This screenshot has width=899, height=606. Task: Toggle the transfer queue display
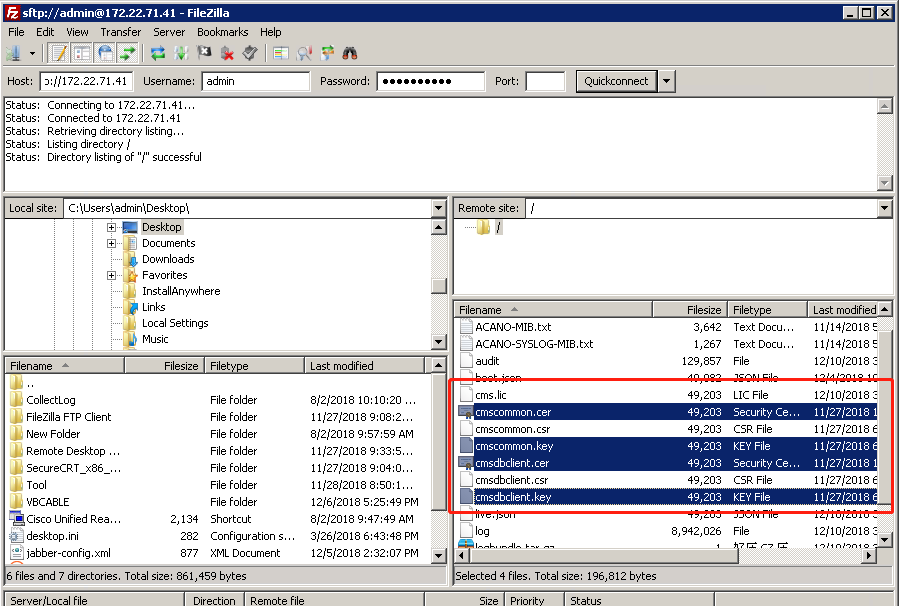[127, 54]
